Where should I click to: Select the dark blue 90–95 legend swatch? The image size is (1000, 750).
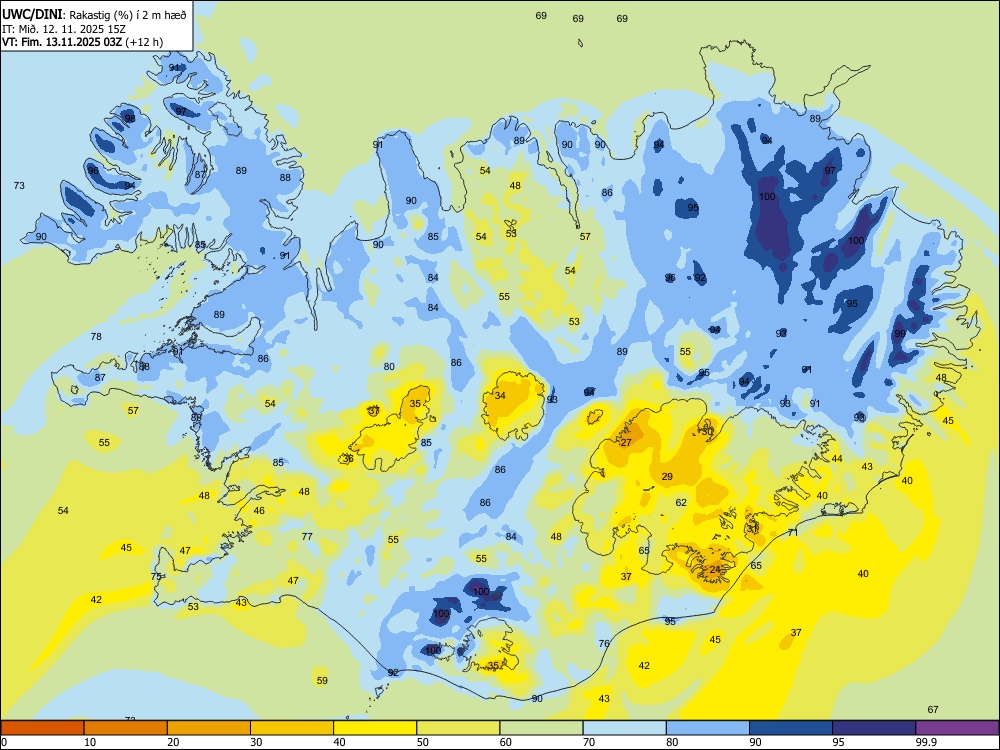click(791, 728)
